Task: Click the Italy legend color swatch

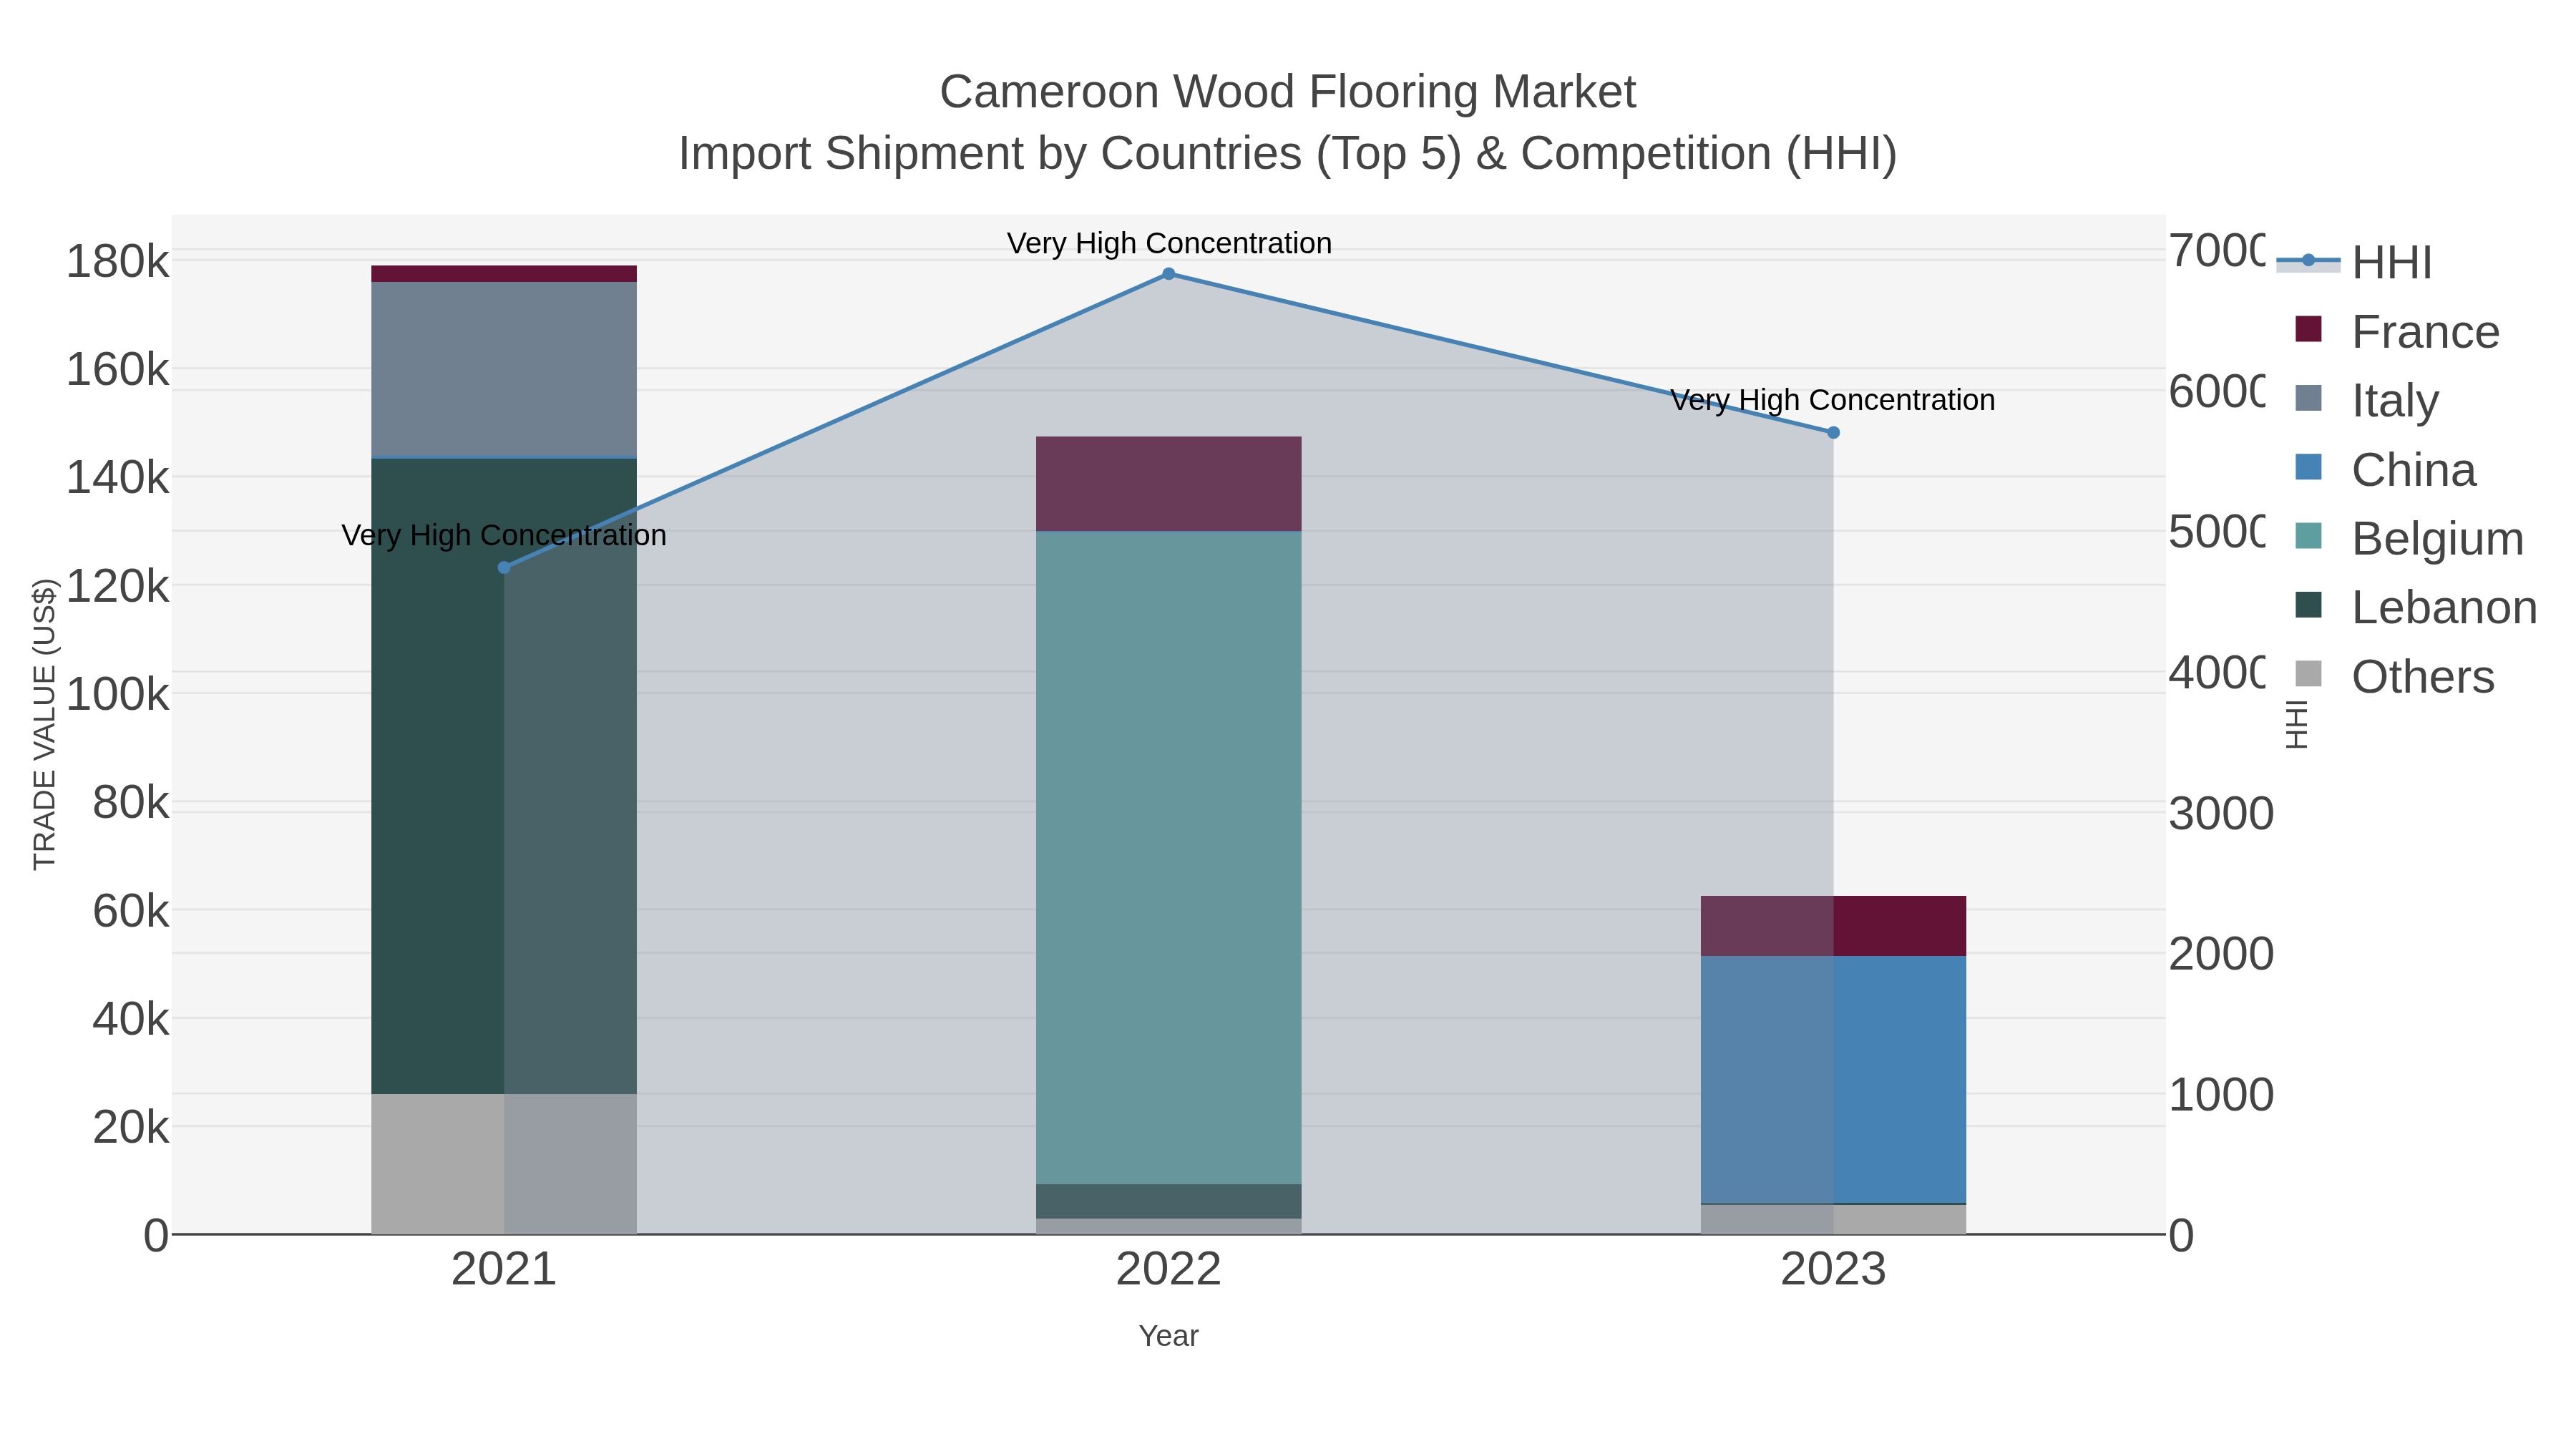Action: [2308, 398]
